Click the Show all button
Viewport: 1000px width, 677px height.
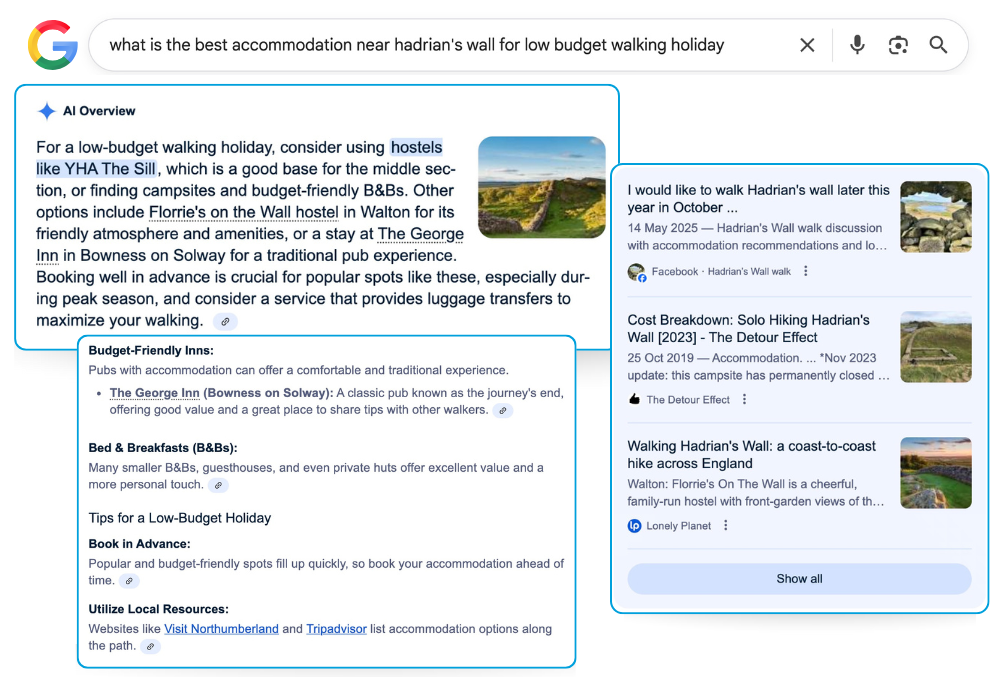[x=799, y=579]
